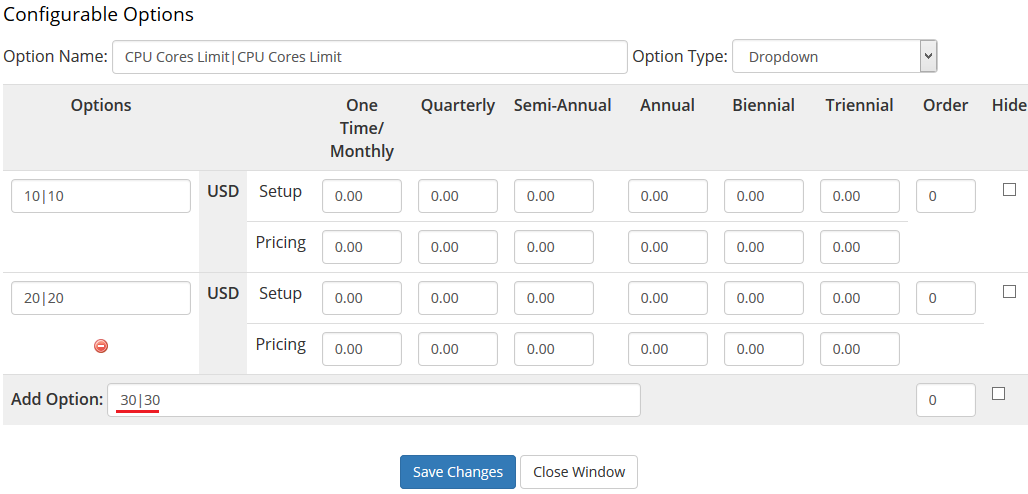1028x494 pixels.
Task: Click 10|10 Pricing Triennial field
Action: click(x=860, y=247)
